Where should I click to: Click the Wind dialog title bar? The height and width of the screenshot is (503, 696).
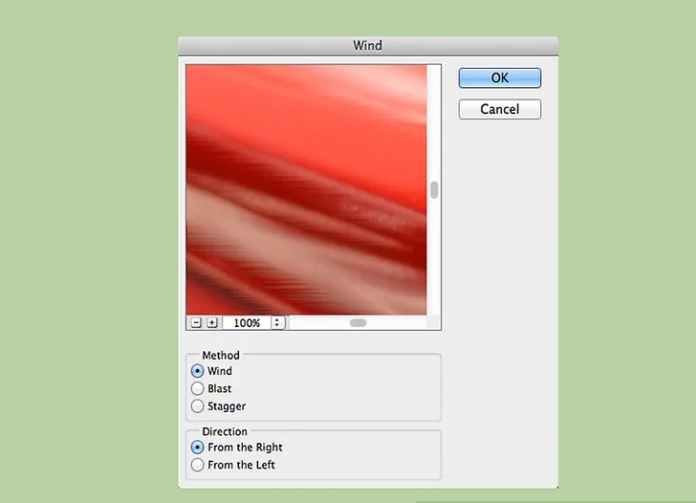point(367,46)
